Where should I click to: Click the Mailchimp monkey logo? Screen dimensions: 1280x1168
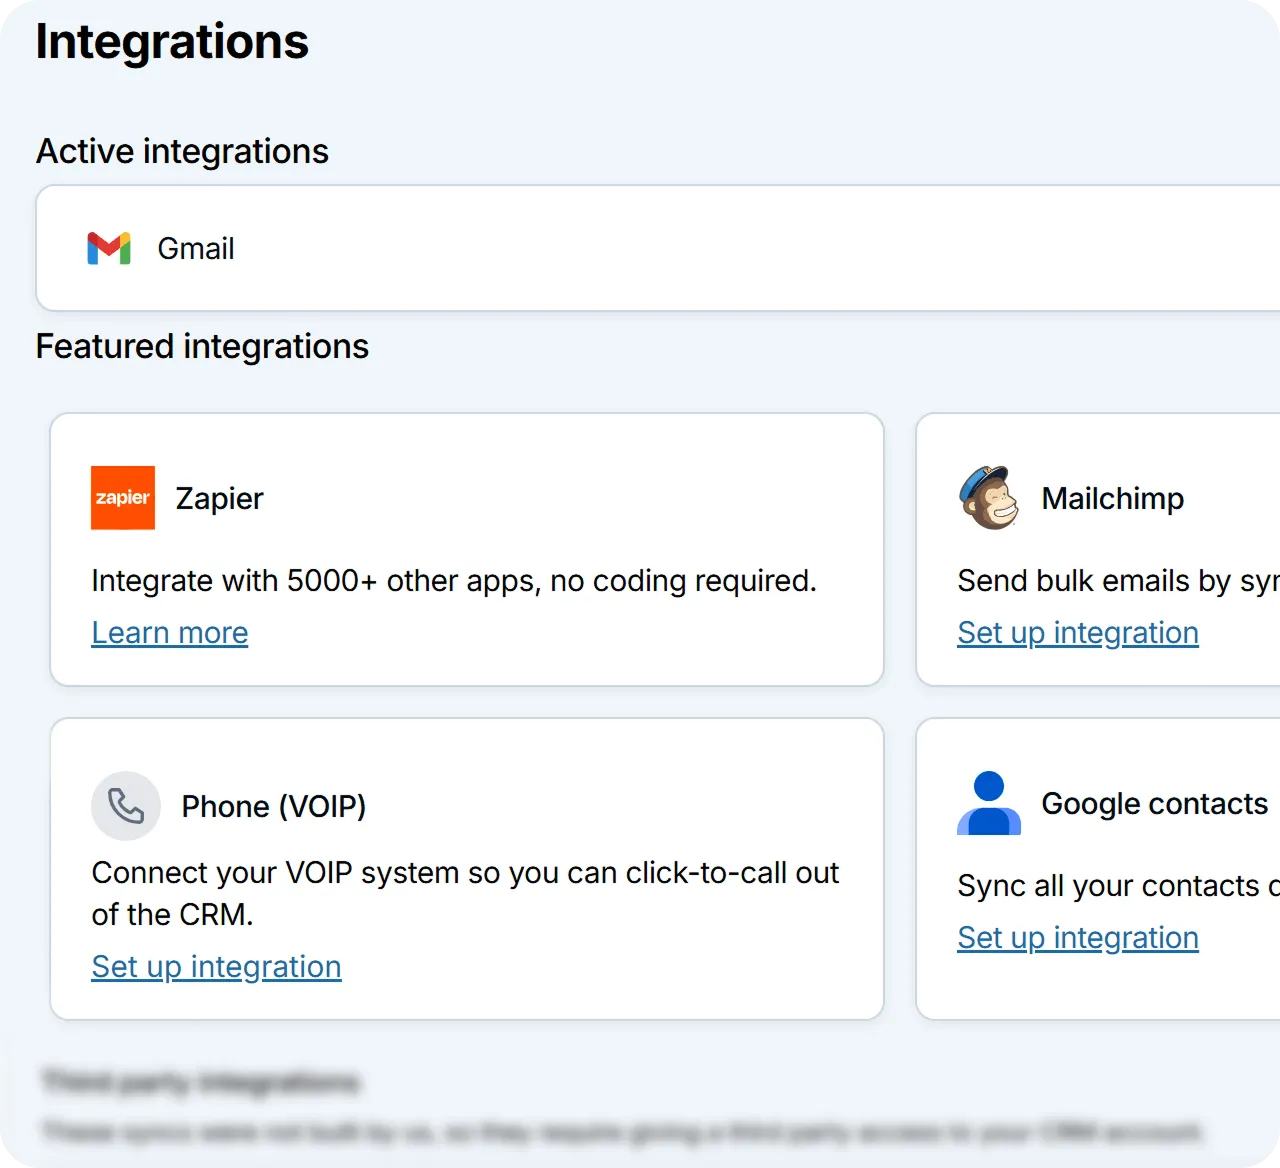989,497
